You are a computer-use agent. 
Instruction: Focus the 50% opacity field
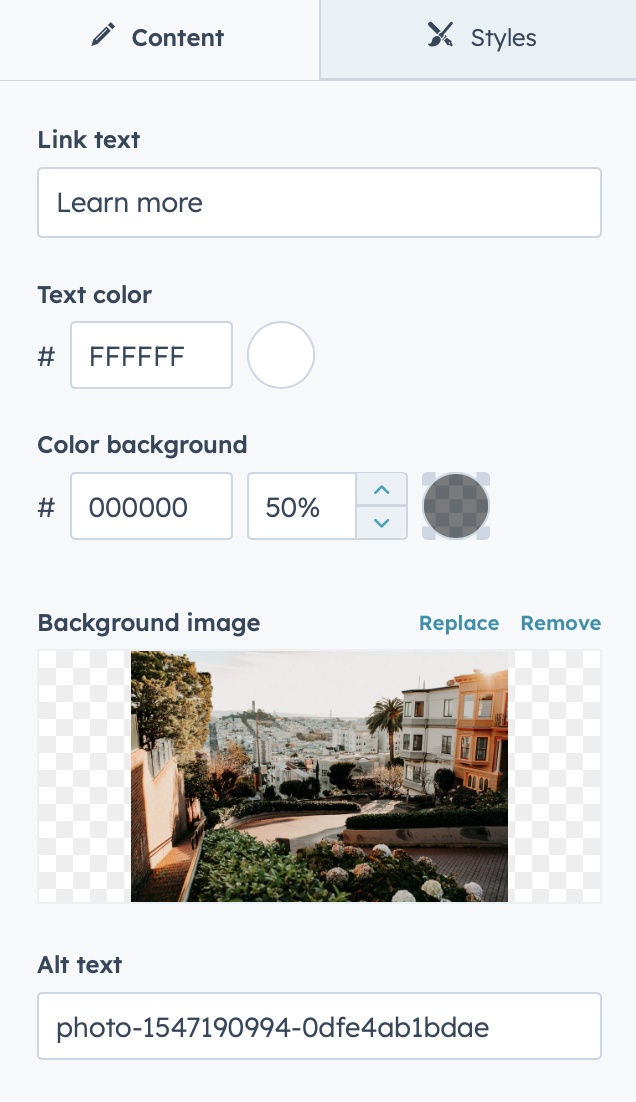click(302, 506)
